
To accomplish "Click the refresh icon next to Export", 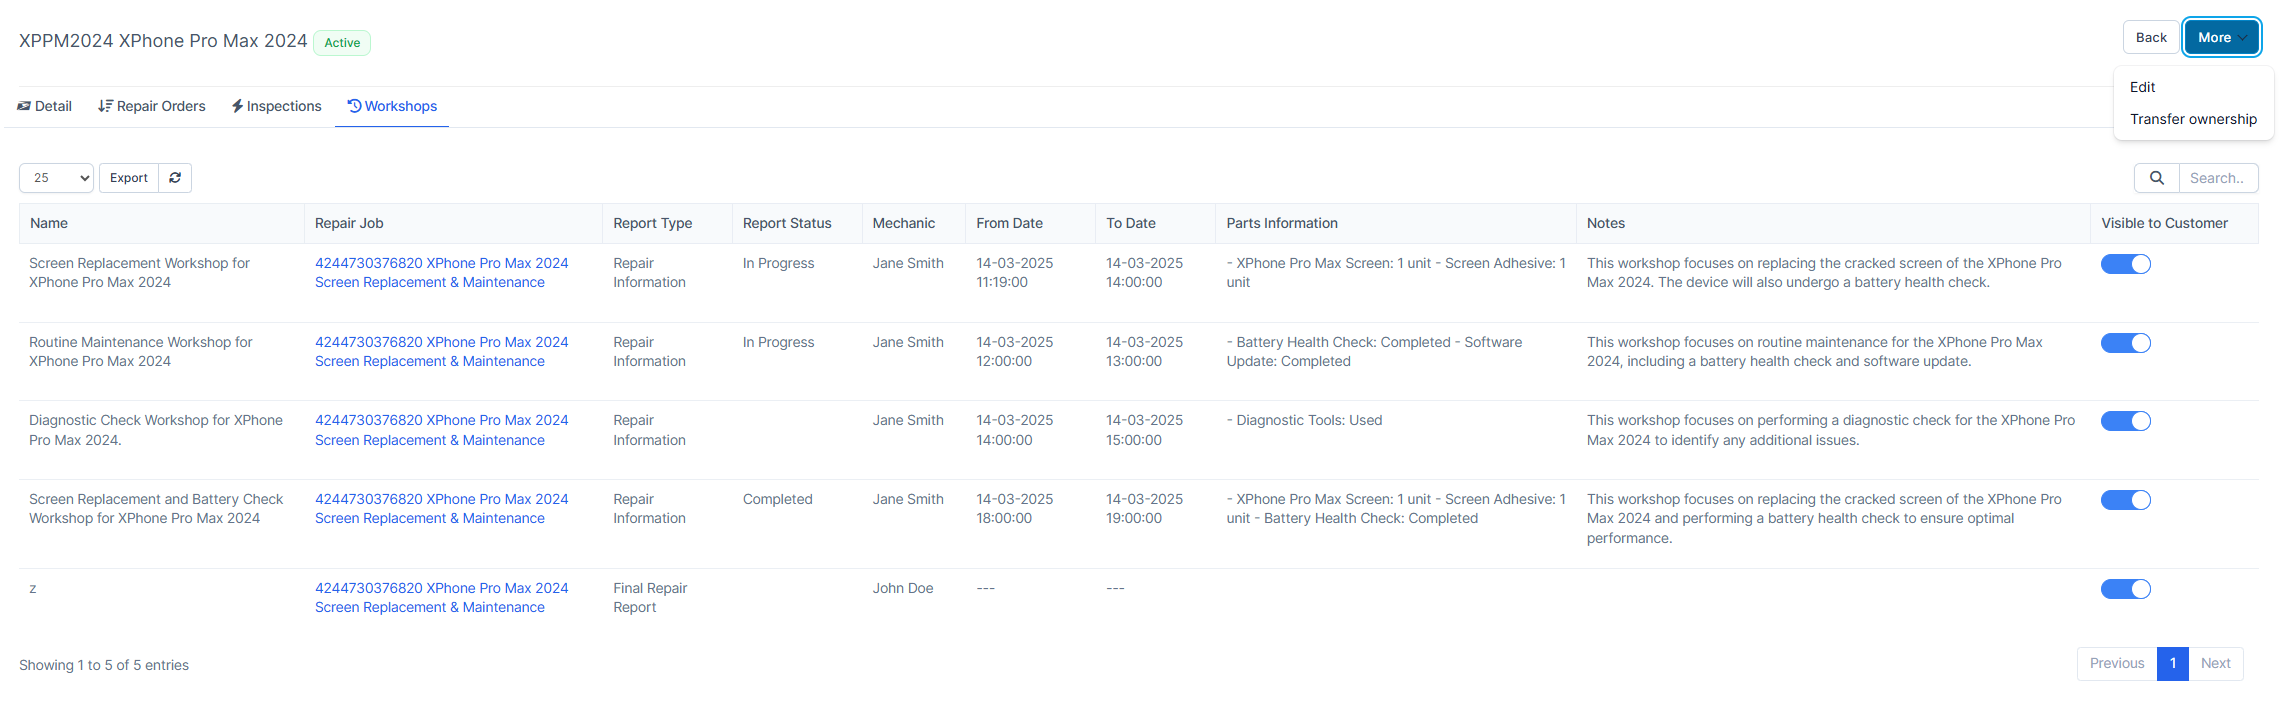I will point(175,178).
